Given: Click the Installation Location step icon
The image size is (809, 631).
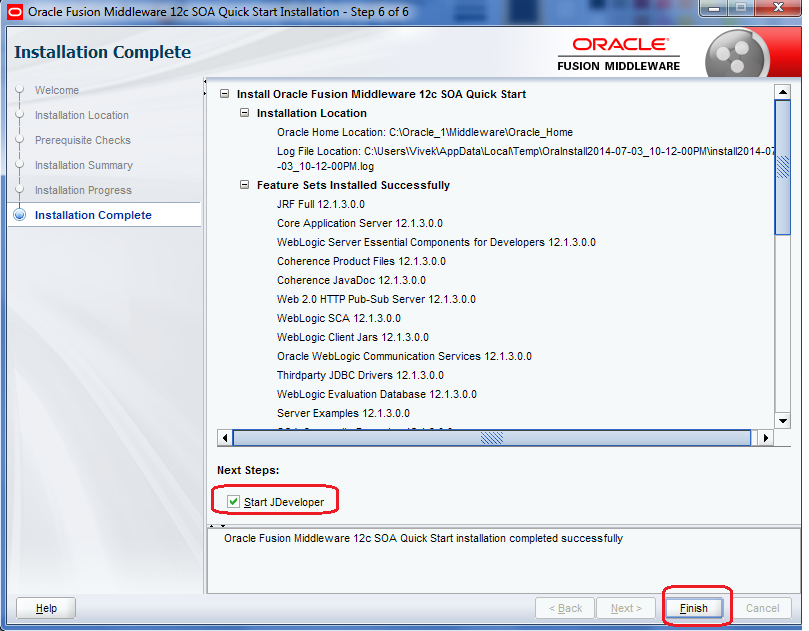Looking at the screenshot, I should (x=22, y=115).
